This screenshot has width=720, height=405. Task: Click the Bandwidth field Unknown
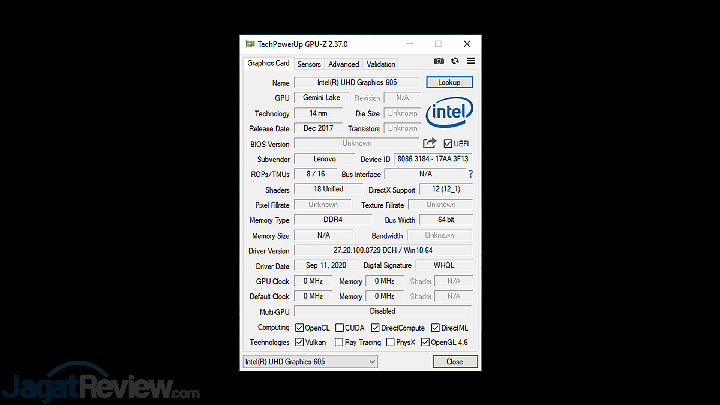[439, 235]
